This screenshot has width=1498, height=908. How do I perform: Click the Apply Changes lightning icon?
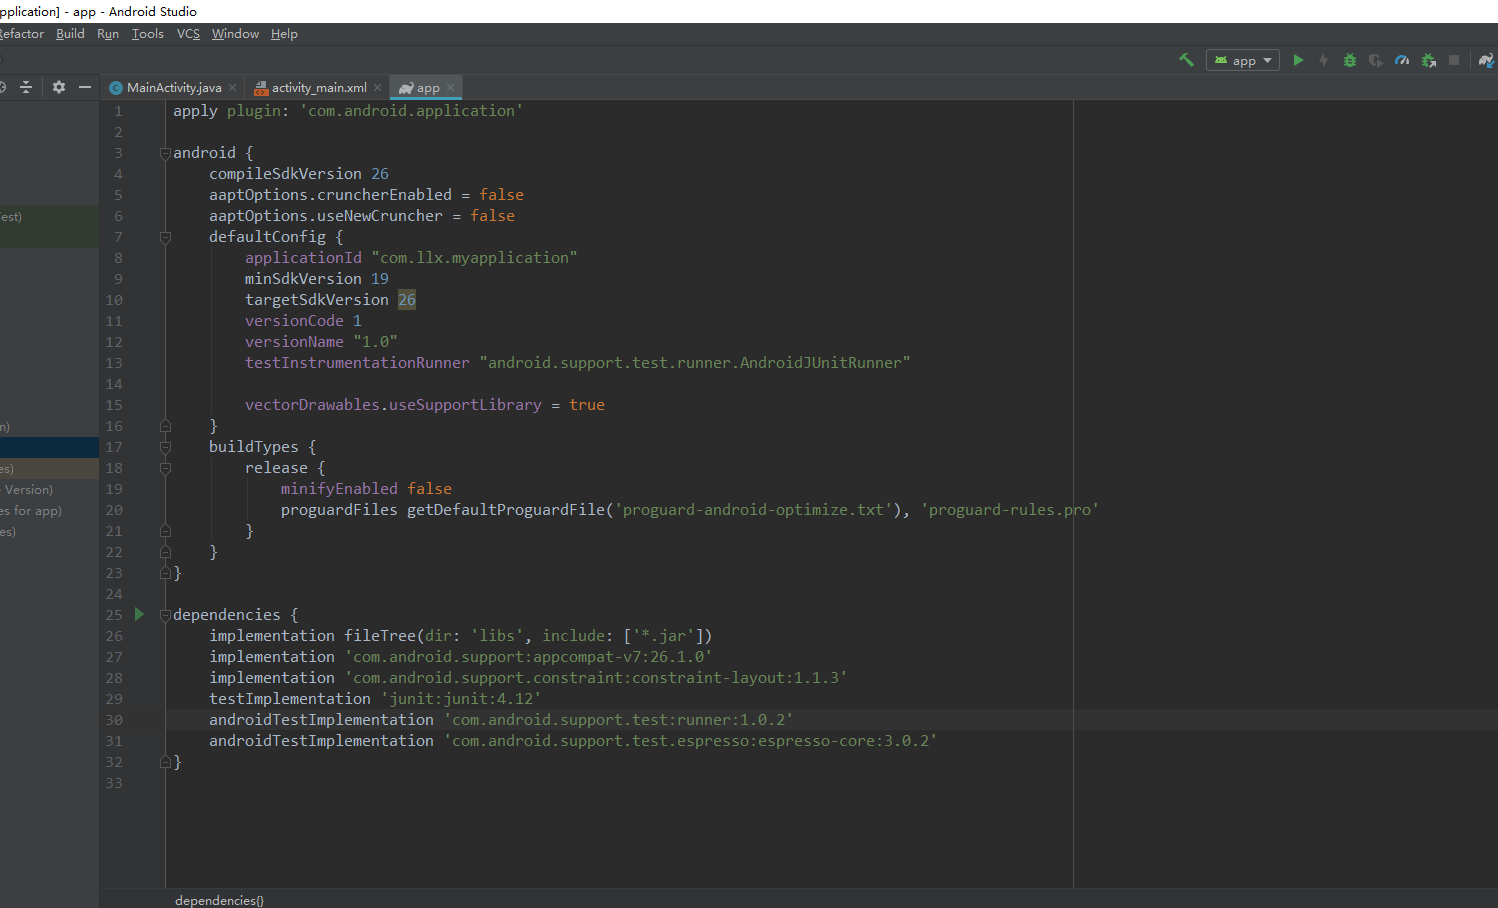[1323, 60]
